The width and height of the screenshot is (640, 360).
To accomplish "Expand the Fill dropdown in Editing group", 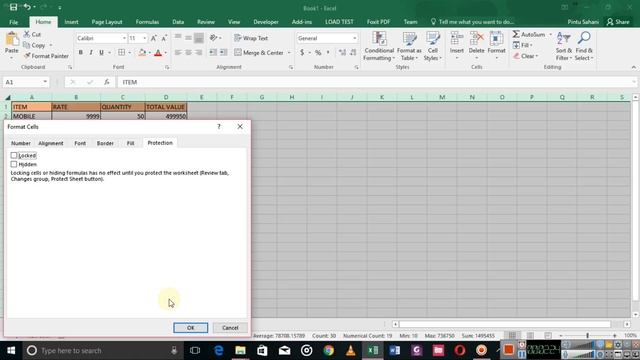I will [531, 45].
